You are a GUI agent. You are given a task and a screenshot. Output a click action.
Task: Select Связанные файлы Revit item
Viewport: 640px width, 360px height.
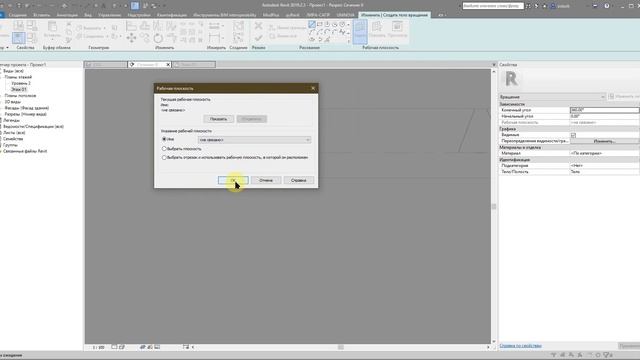click(25, 151)
